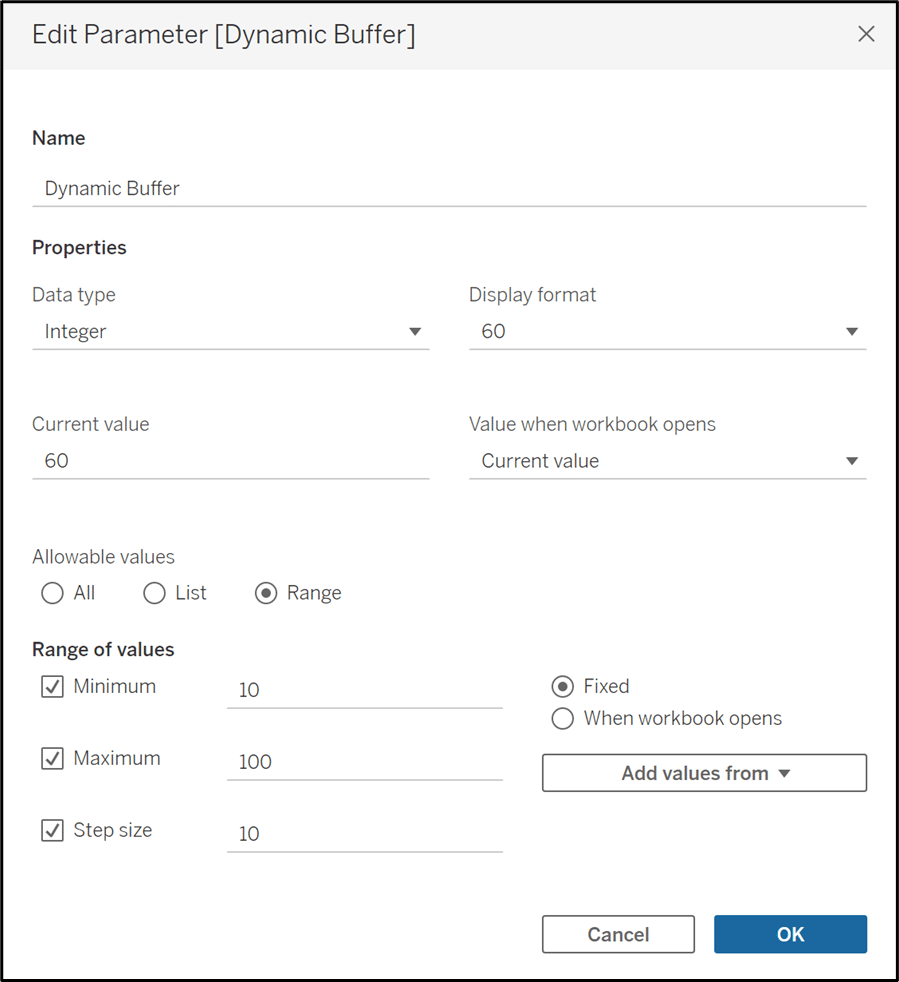Open the Data type Integer dropdown

tap(231, 331)
